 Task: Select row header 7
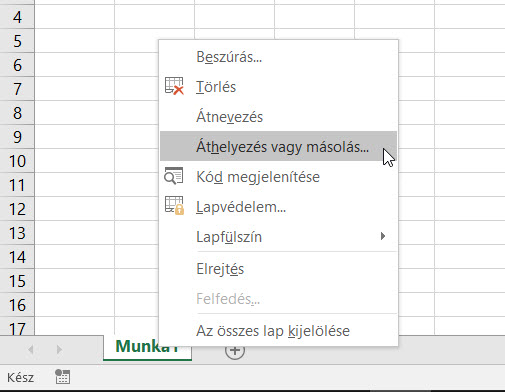coord(17,89)
